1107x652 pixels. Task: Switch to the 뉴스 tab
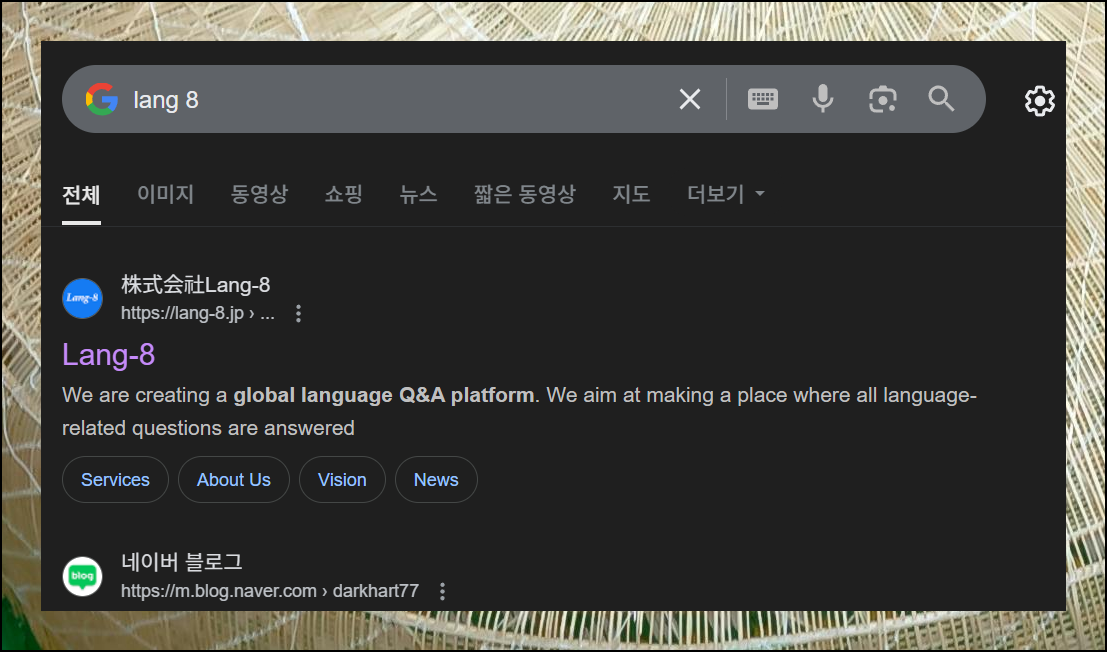(x=418, y=194)
